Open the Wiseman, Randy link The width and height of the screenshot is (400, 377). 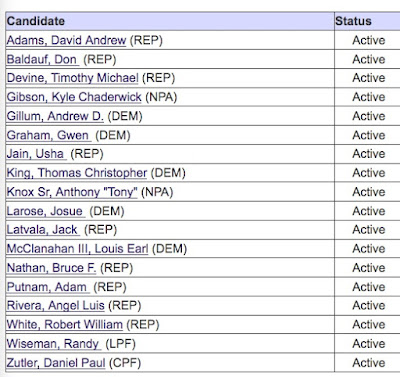pos(54,344)
